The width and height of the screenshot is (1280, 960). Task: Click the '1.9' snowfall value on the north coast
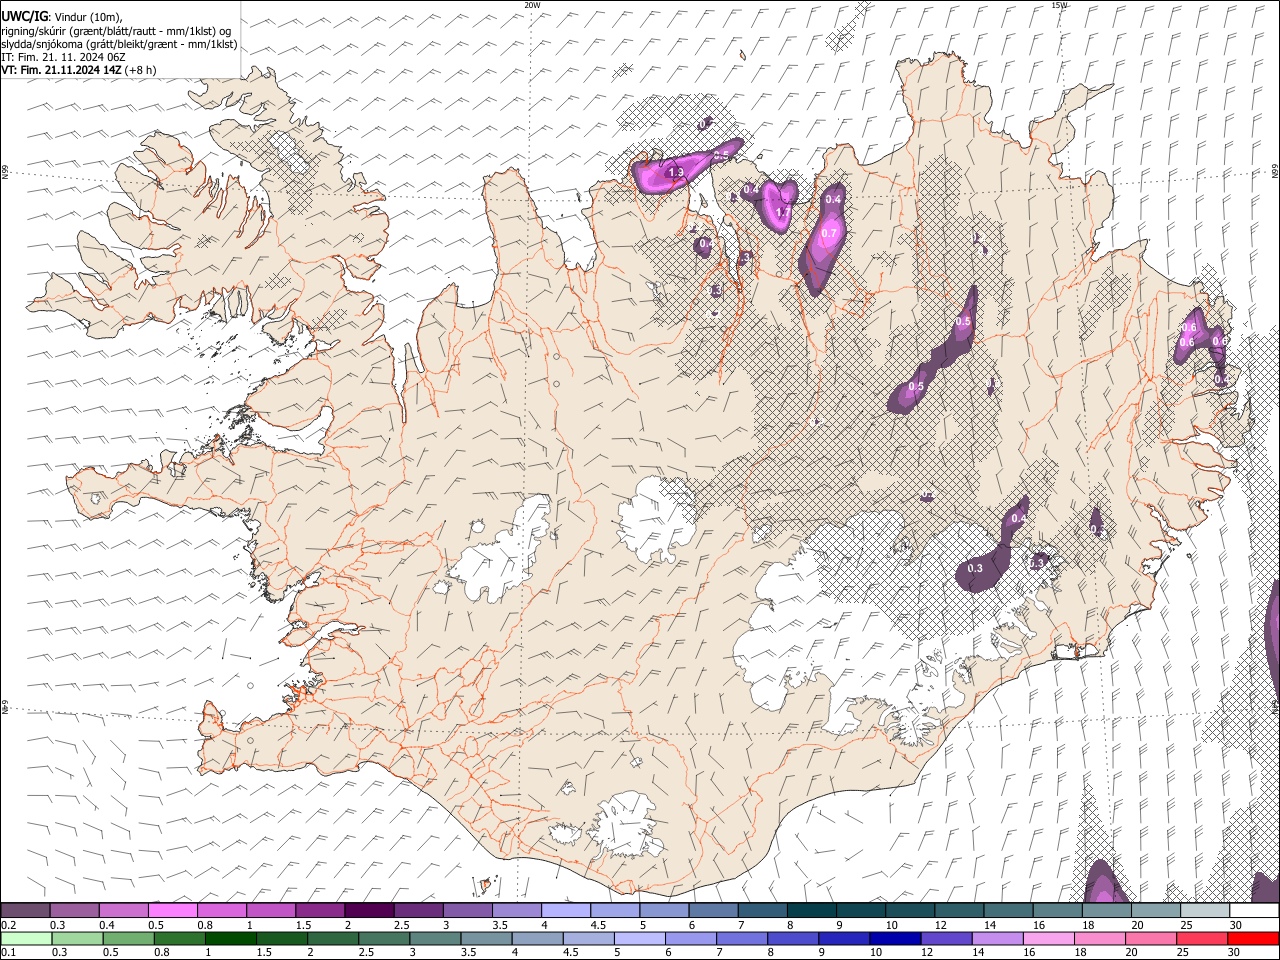click(676, 173)
